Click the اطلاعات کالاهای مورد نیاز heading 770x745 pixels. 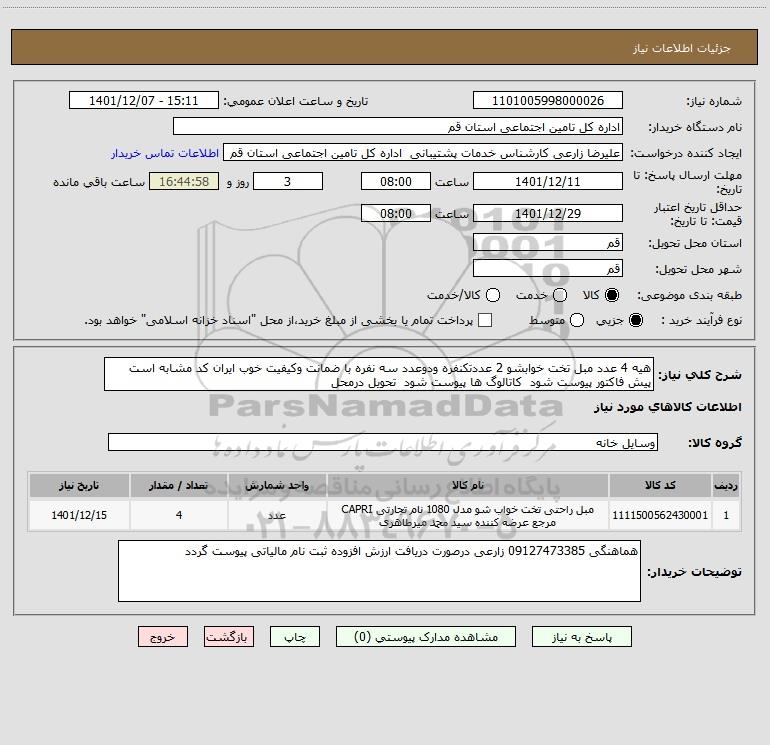point(667,407)
